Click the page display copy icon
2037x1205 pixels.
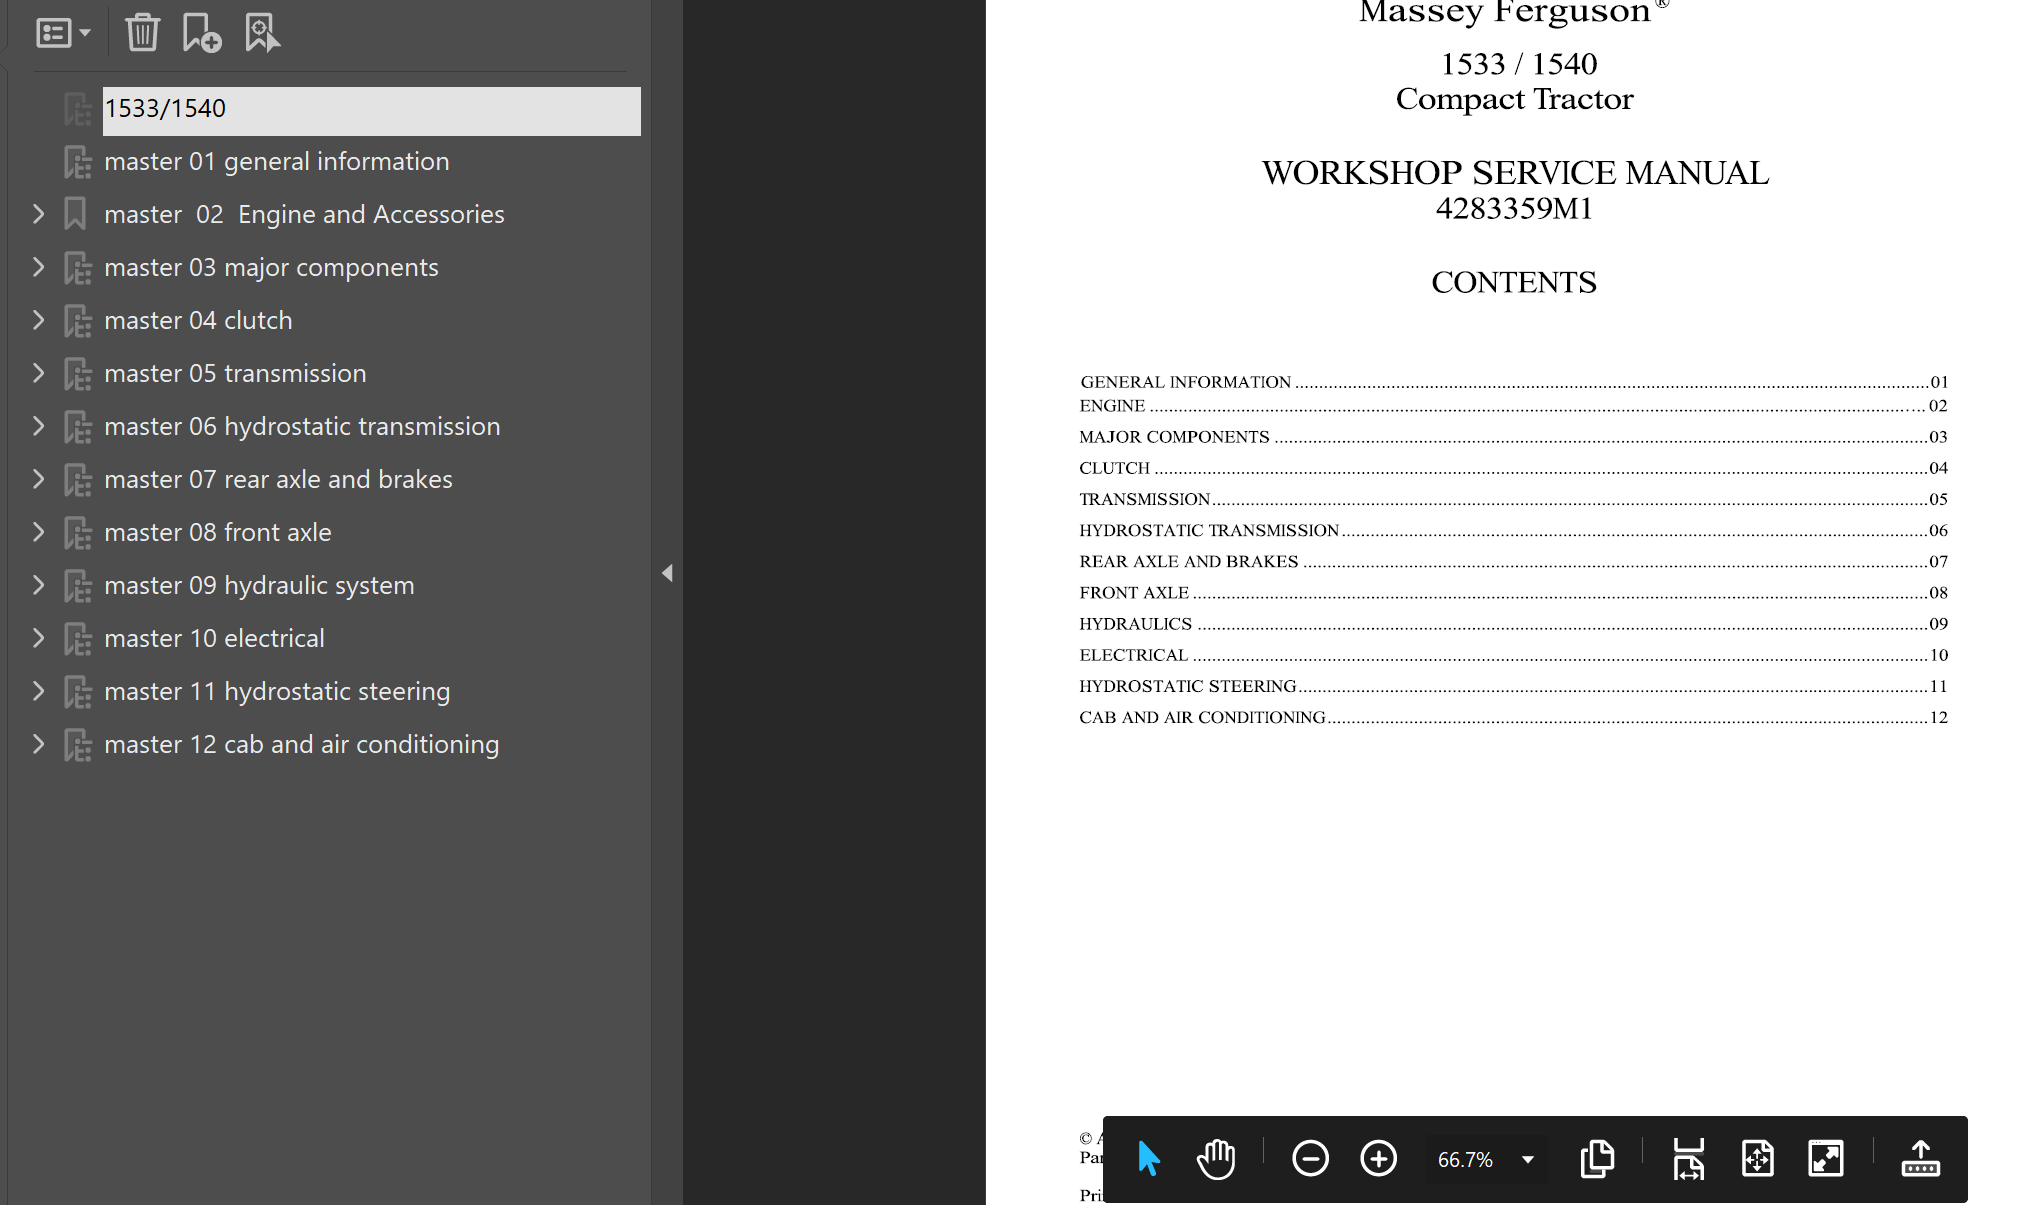click(1597, 1159)
